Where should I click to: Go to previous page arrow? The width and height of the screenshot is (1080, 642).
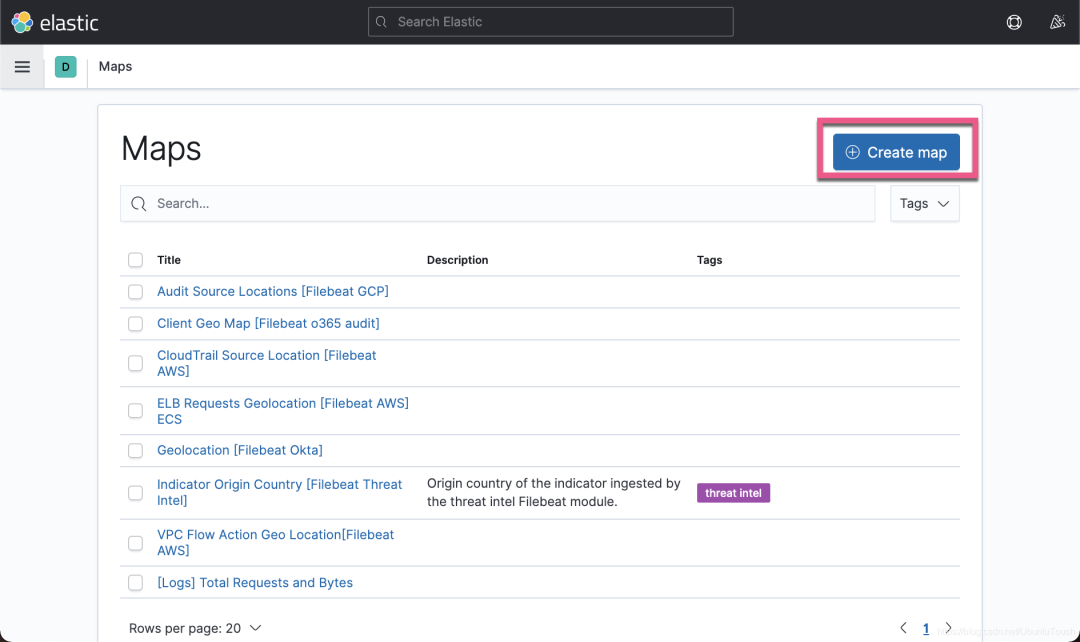coord(903,628)
